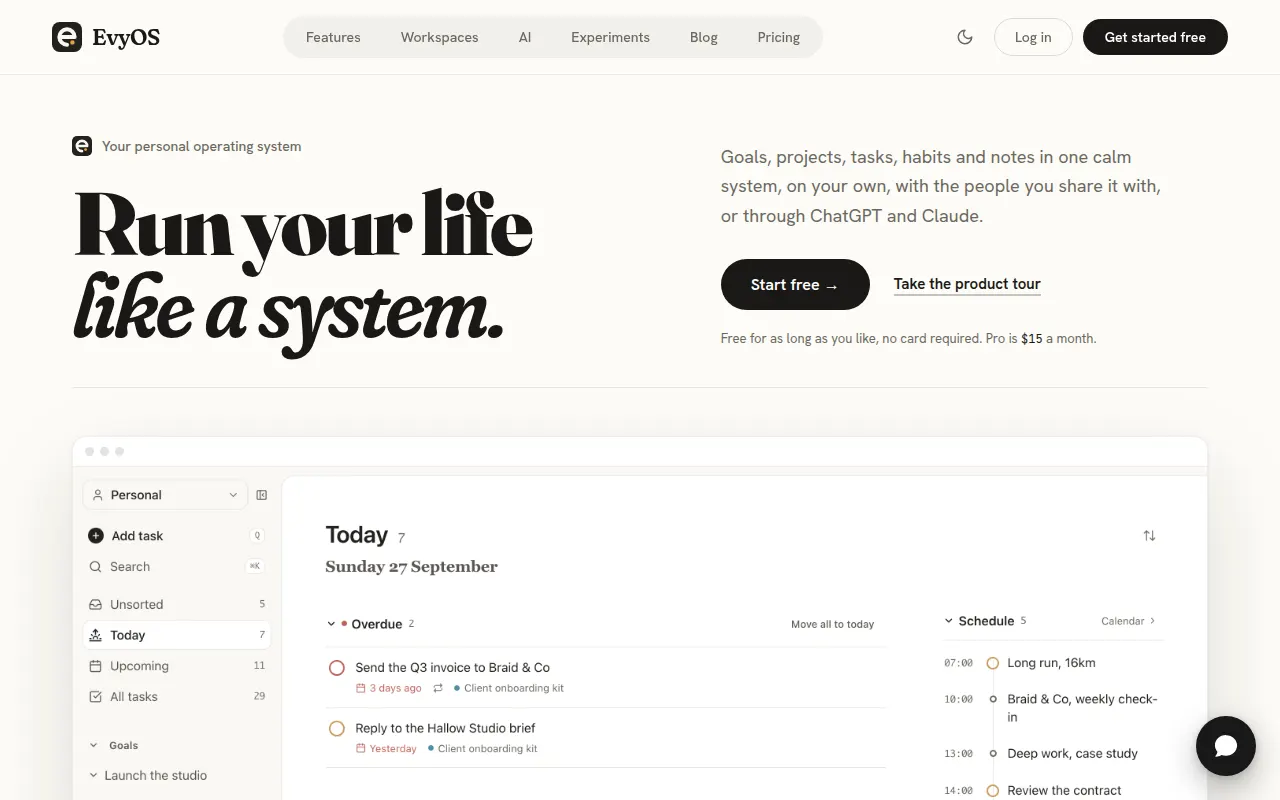Click 'Move all to today' link
The image size is (1280, 800).
[832, 624]
